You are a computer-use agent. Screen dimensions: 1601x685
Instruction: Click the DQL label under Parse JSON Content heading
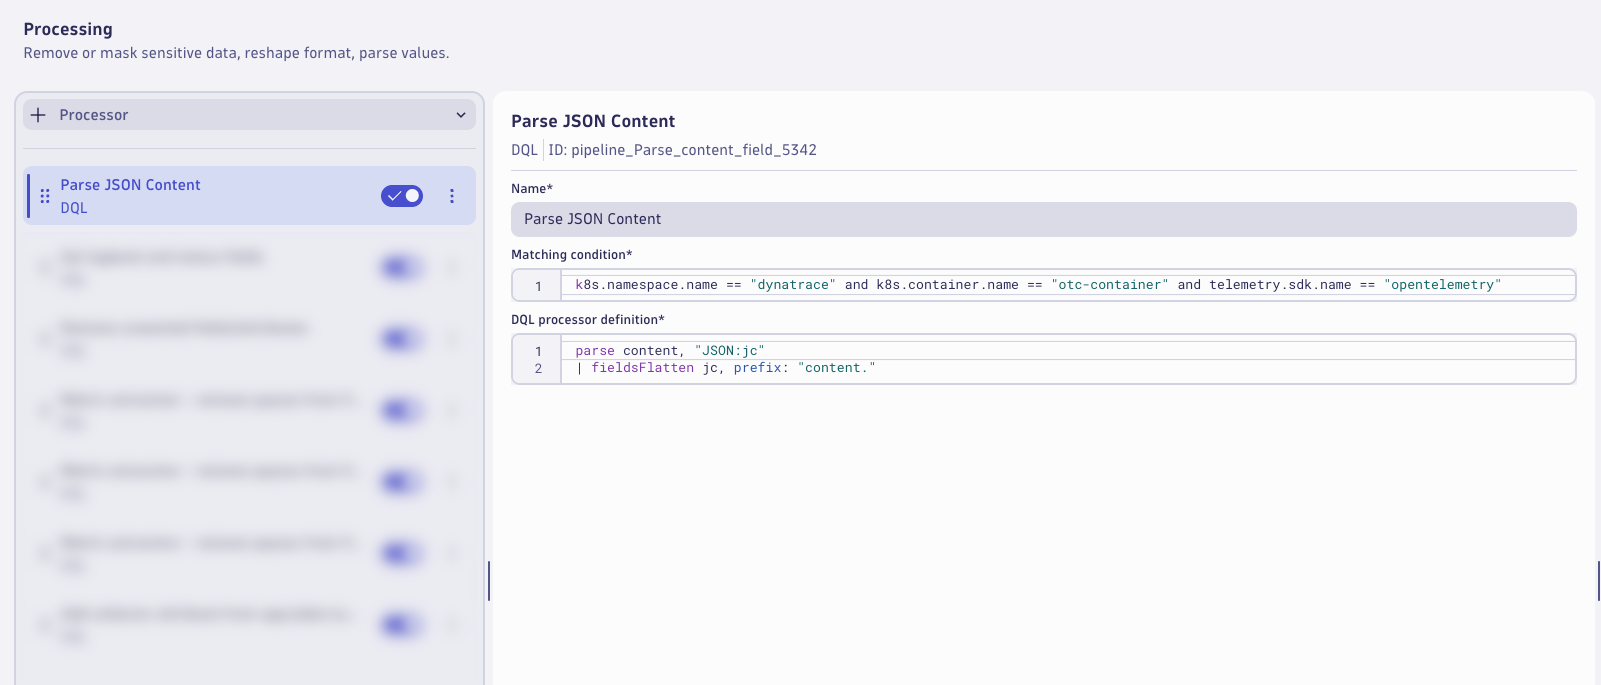tap(524, 150)
